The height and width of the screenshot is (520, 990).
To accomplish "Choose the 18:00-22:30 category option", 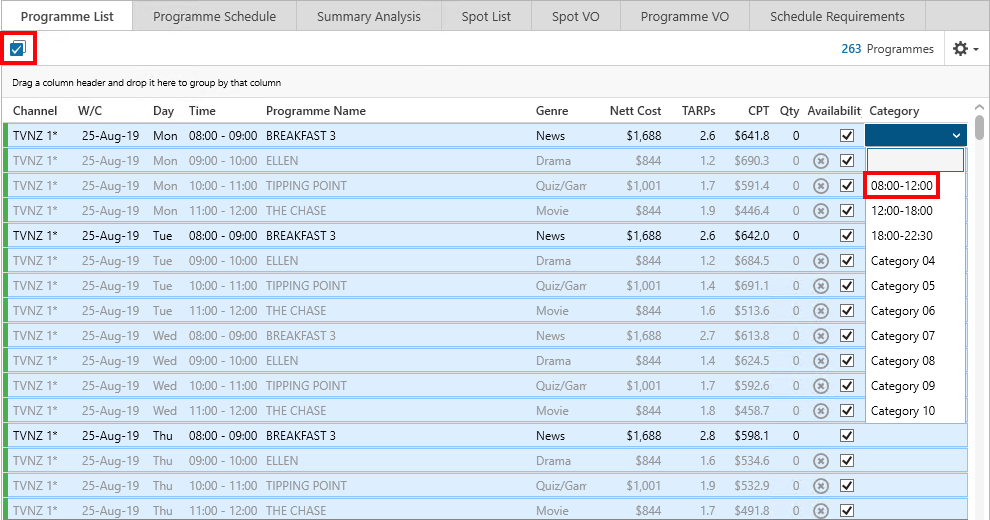I will pos(902,235).
